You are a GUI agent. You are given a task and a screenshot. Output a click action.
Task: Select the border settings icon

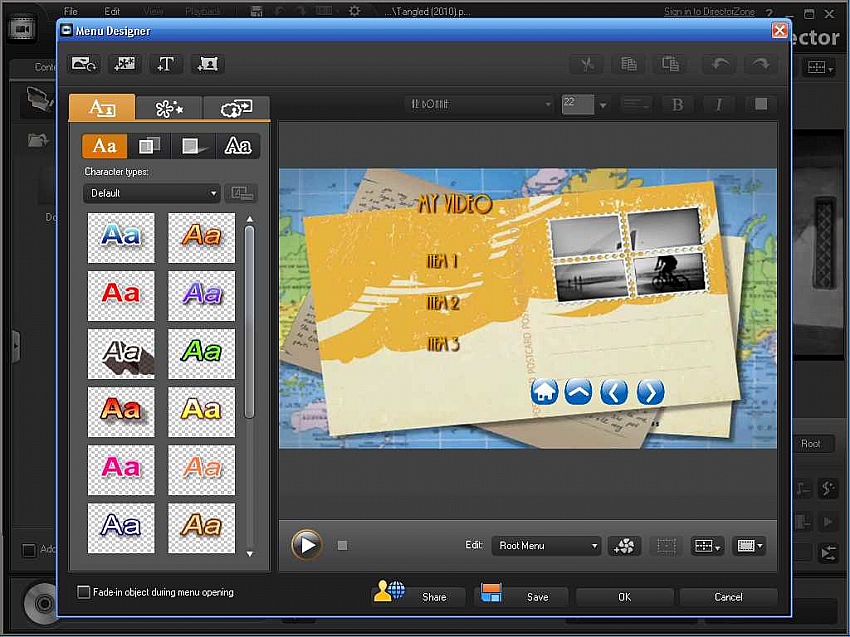coord(238,146)
